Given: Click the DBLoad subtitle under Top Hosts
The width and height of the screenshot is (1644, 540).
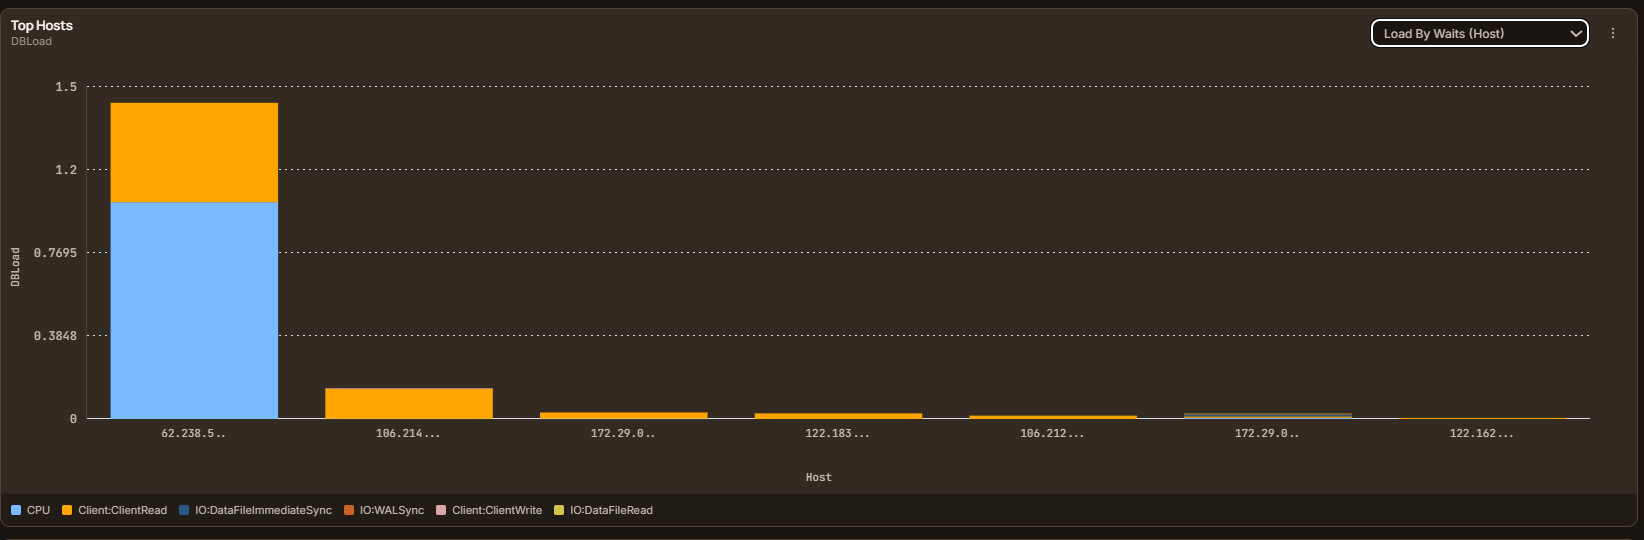Looking at the screenshot, I should 31,41.
